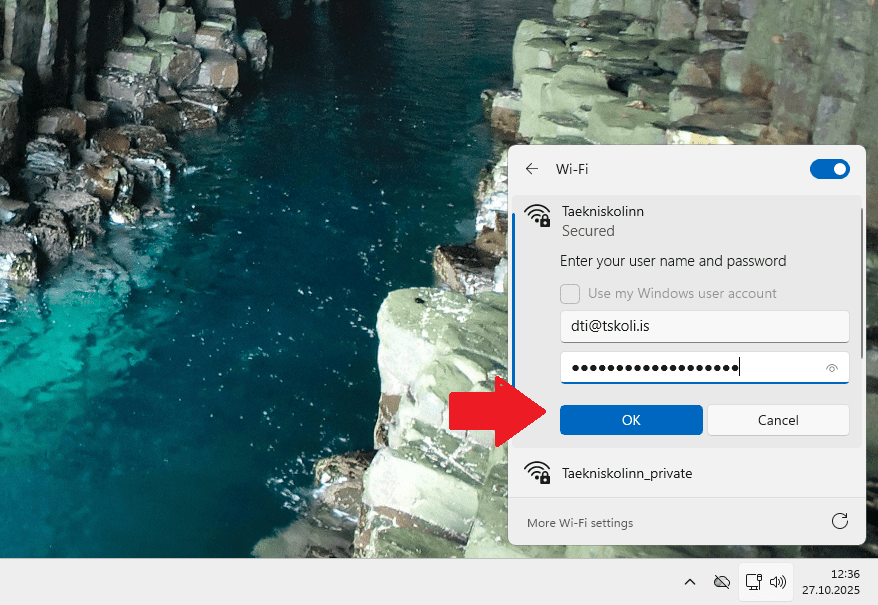Click the Taekniskolinn_private Wi-Fi signal icon
This screenshot has height=605, width=878.
coord(538,473)
